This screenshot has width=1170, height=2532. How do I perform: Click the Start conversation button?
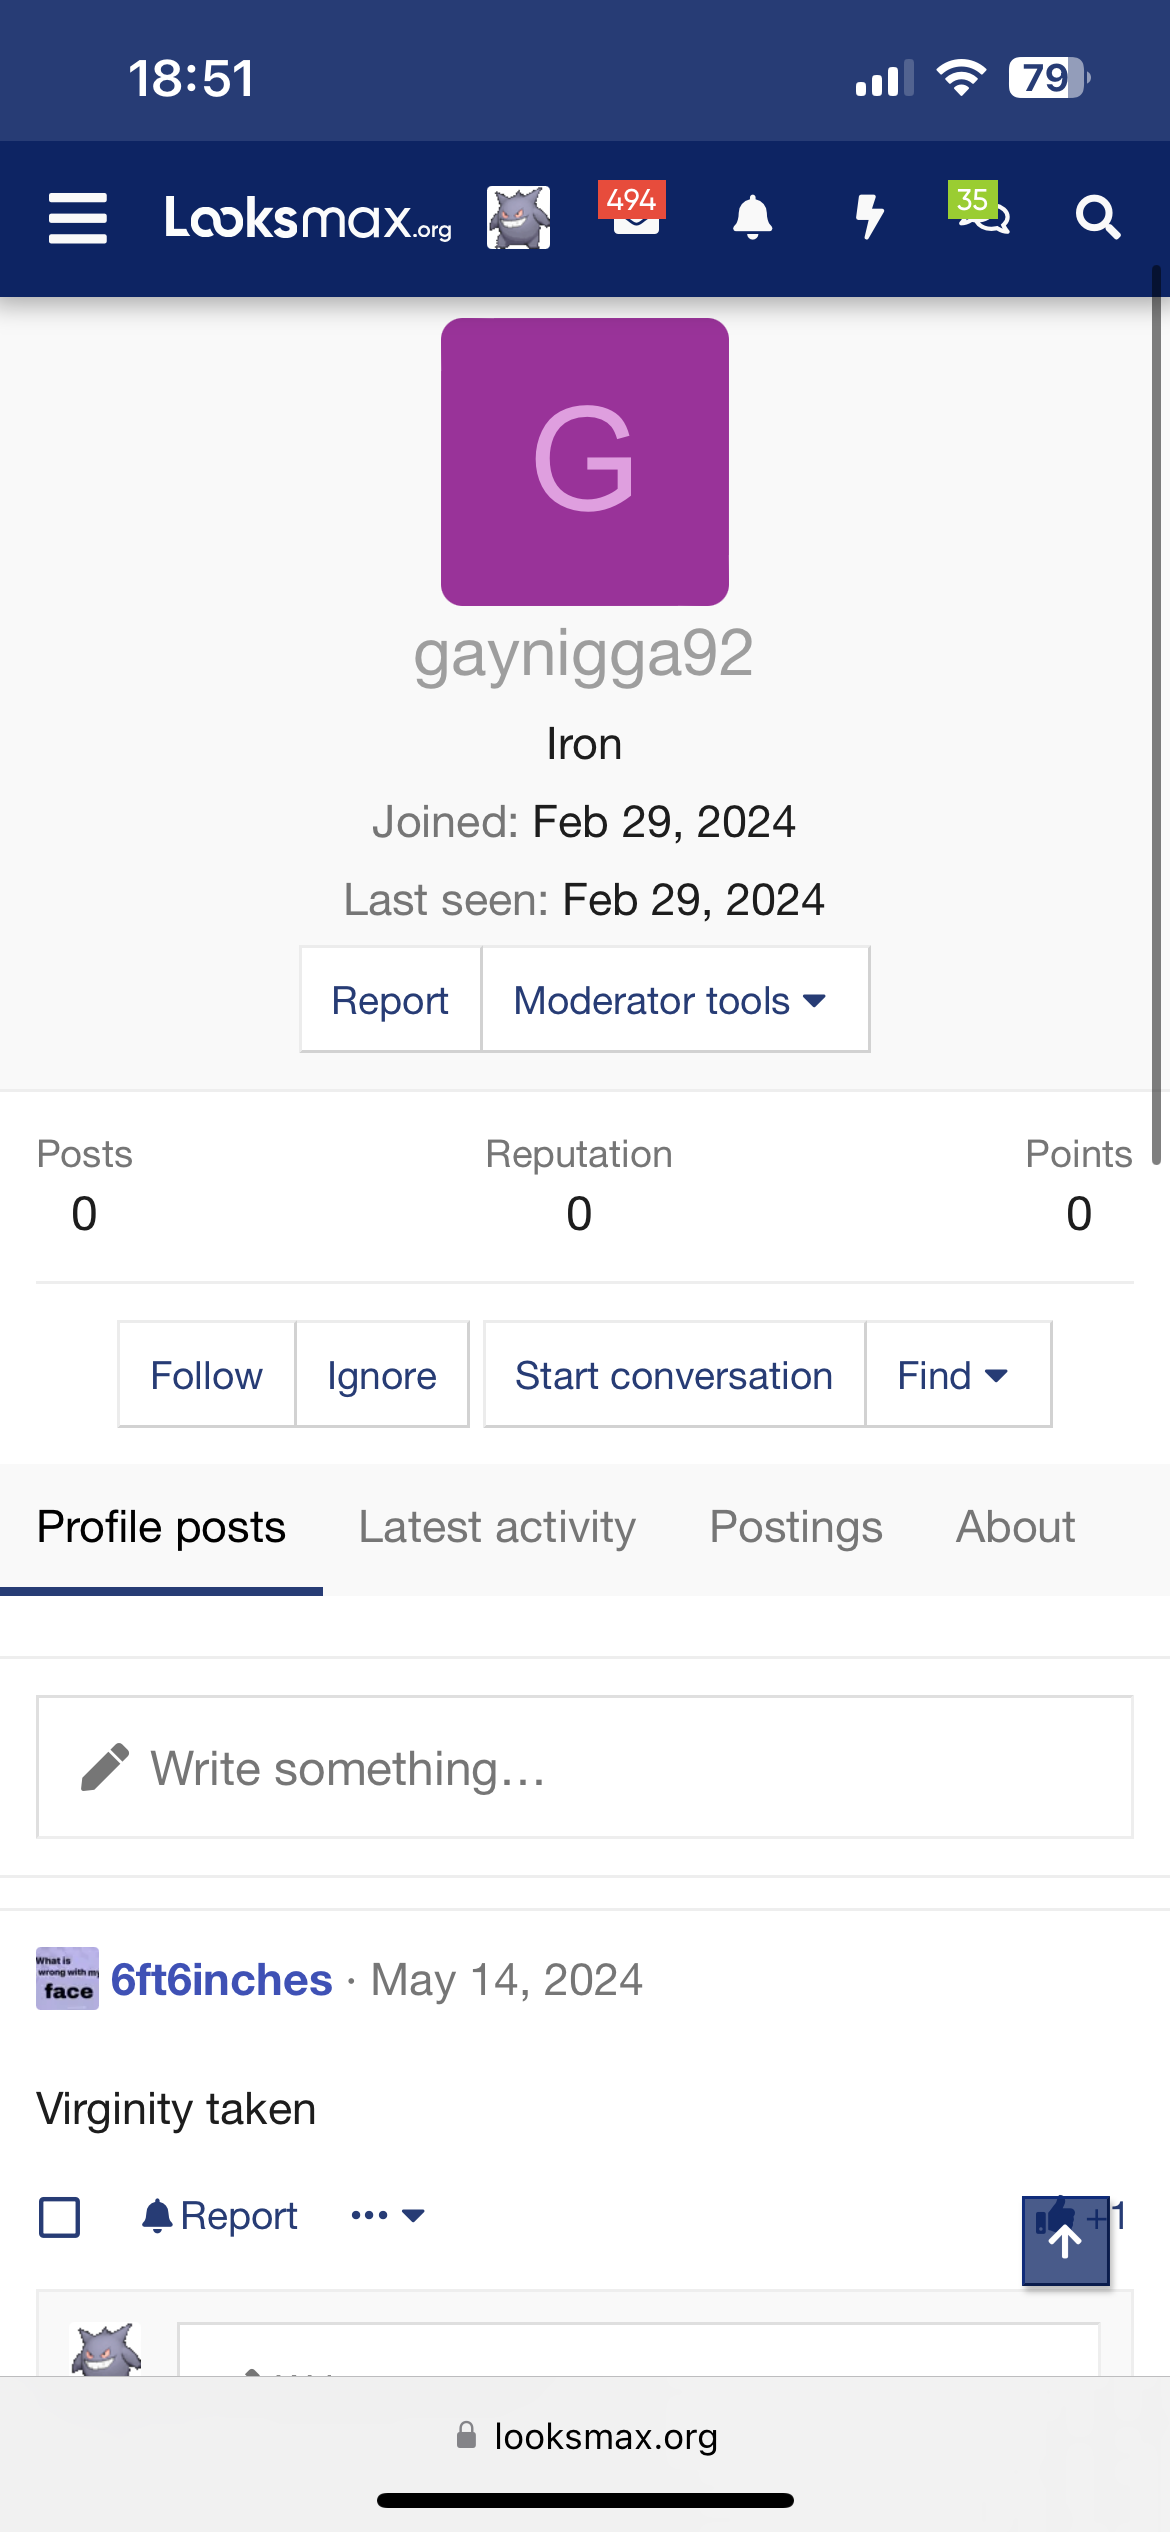(674, 1375)
